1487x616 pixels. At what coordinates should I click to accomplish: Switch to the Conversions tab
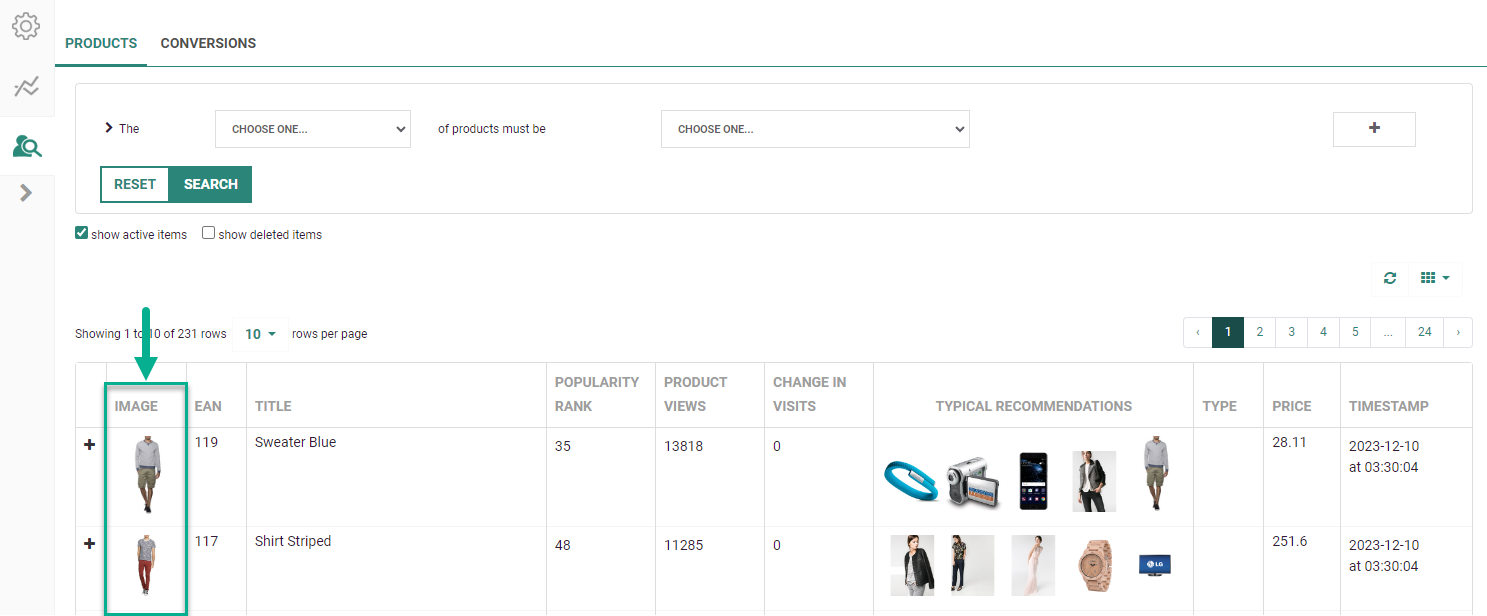point(208,43)
